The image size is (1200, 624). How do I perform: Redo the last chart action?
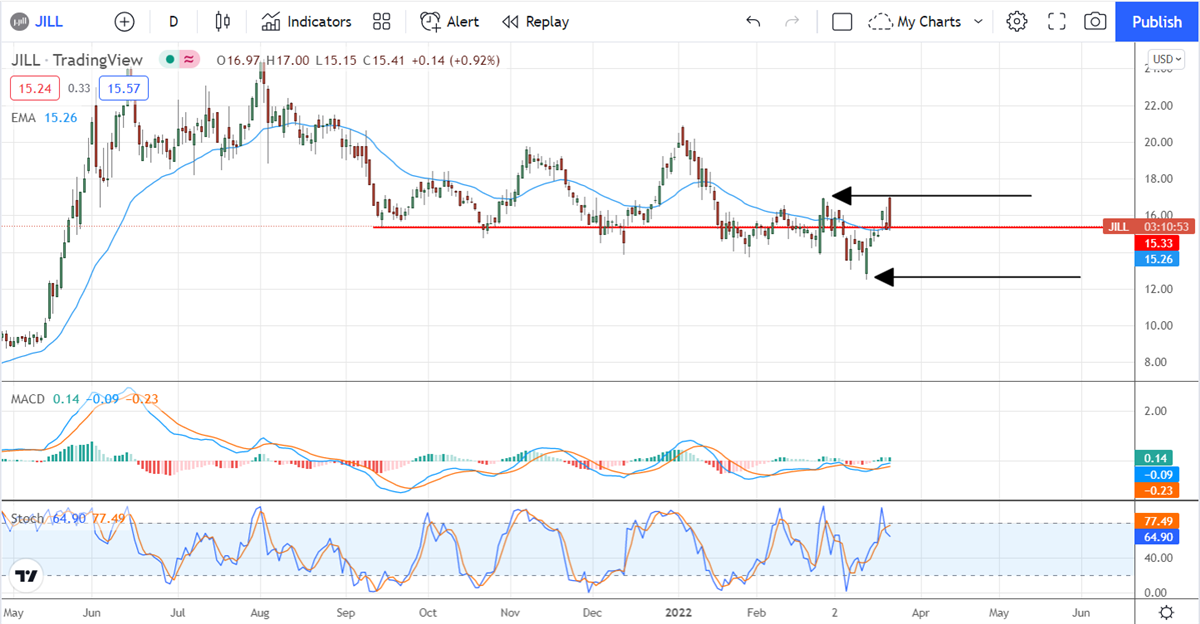[792, 21]
